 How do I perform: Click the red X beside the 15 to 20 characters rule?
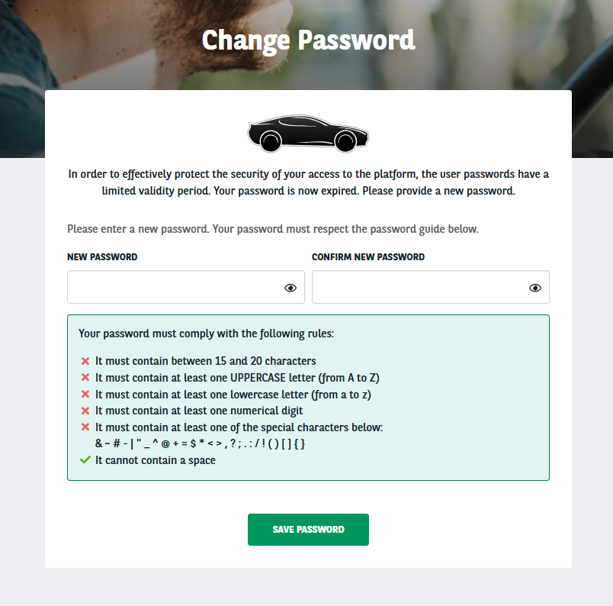coord(85,361)
